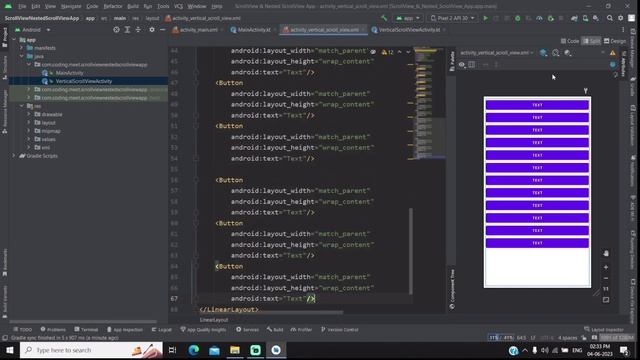Collapse the res folder in project tree

(22, 106)
